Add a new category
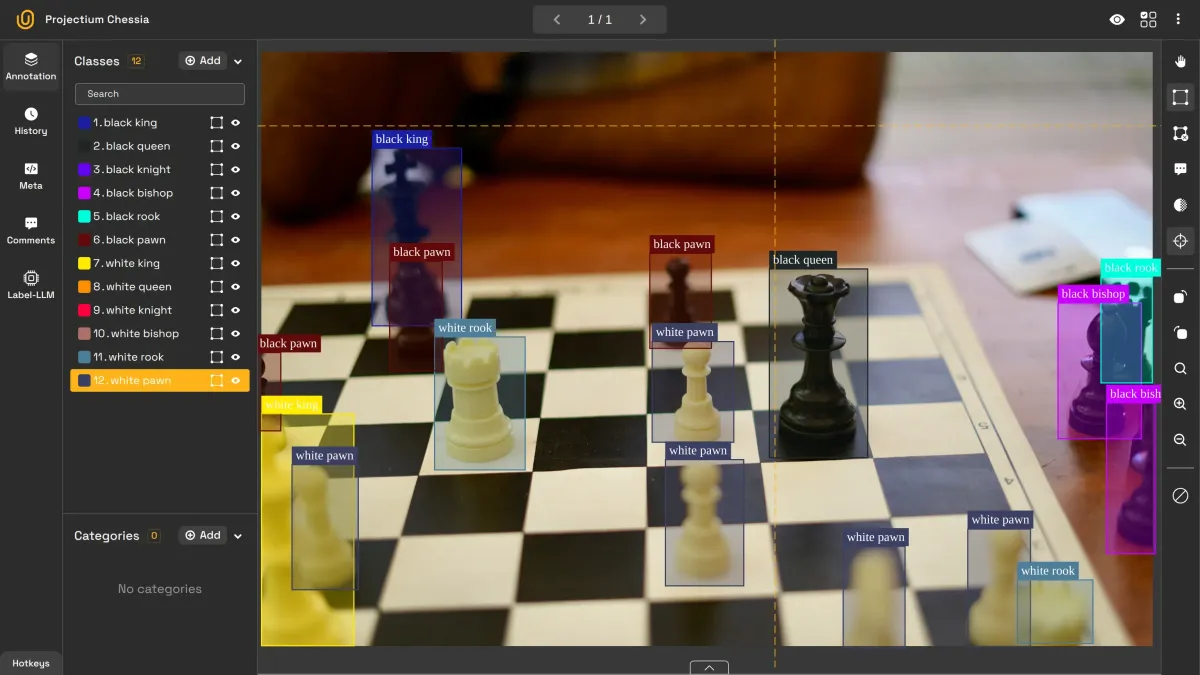Viewport: 1200px width, 675px height. pyautogui.click(x=203, y=536)
